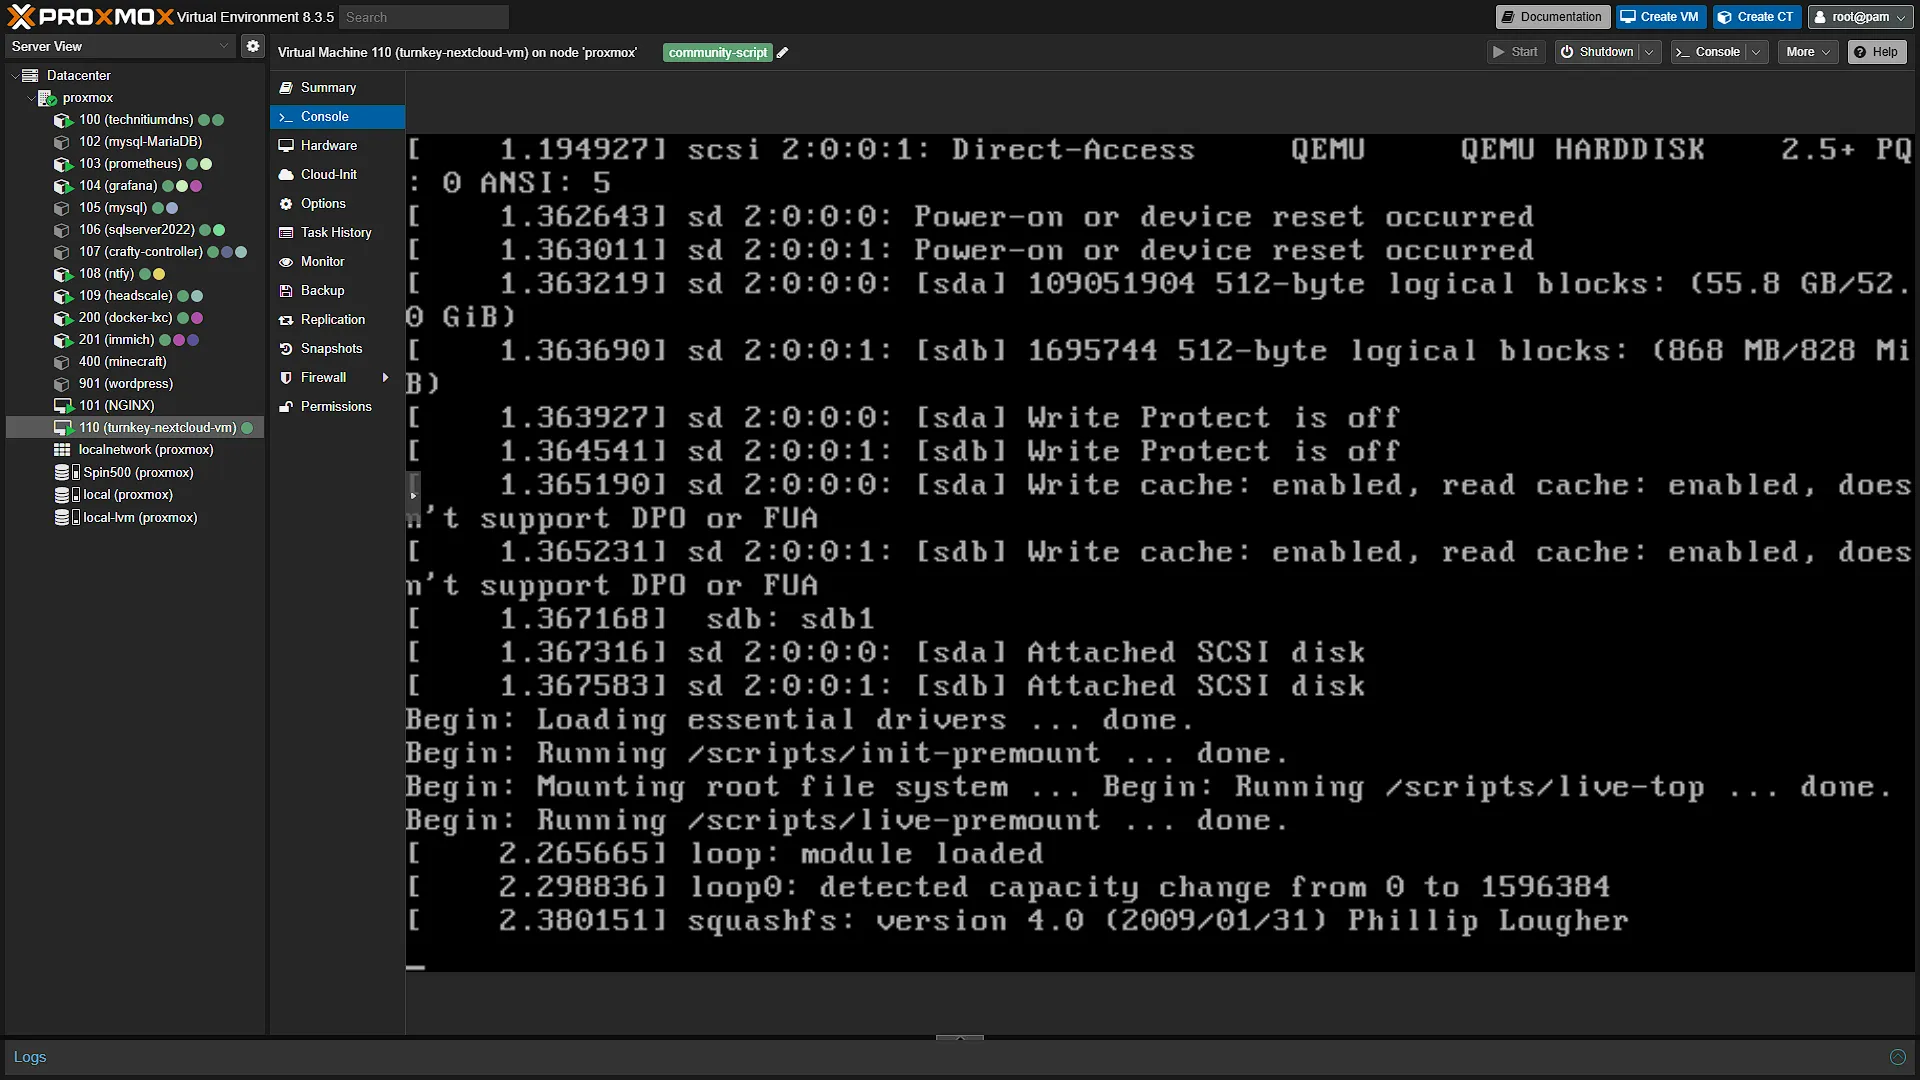Click Create VM

1660,17
